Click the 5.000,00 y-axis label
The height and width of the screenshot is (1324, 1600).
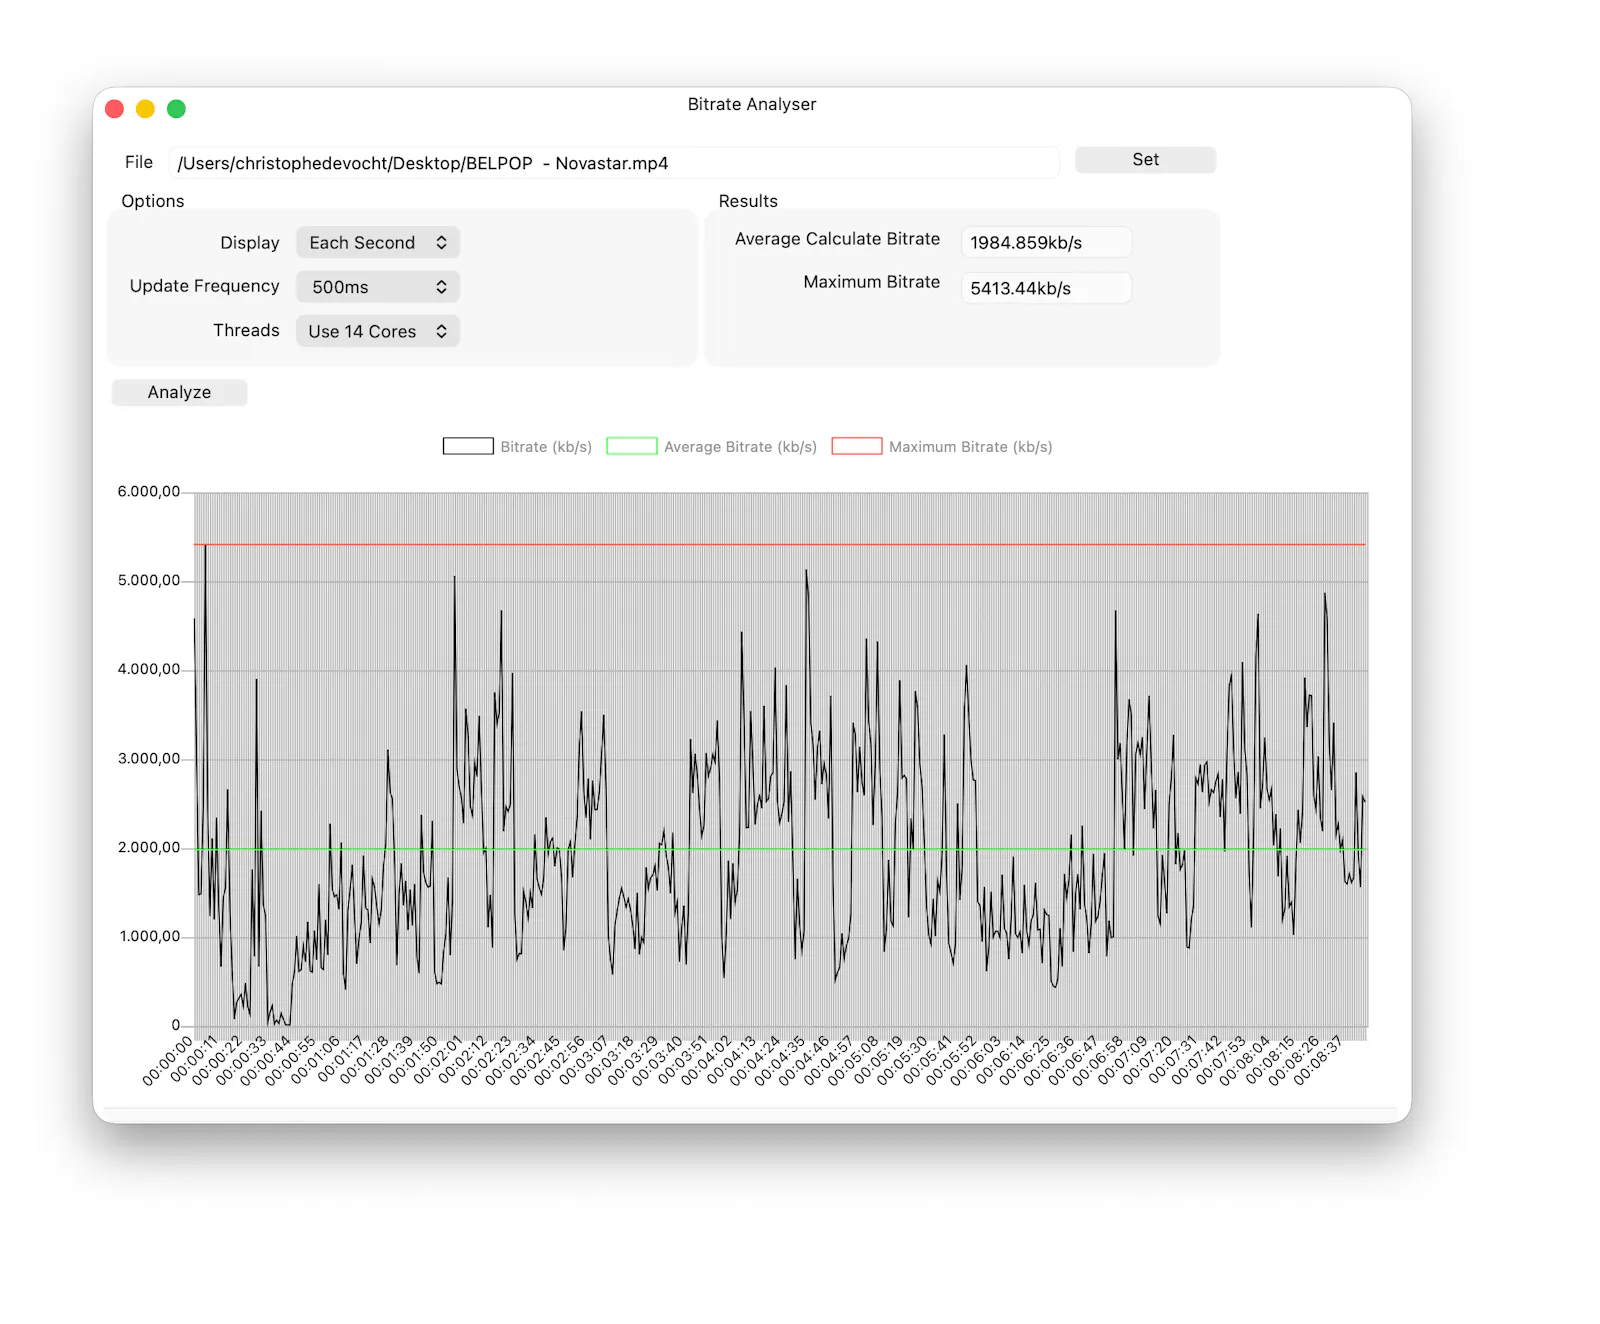[149, 580]
